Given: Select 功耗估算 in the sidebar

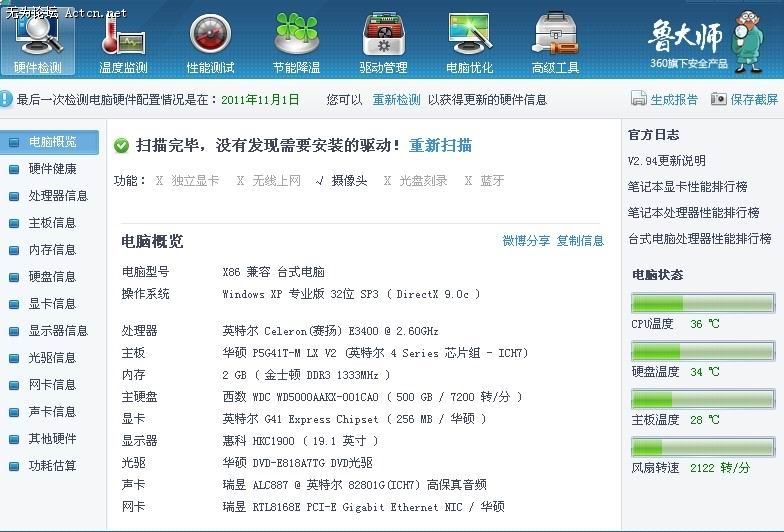Looking at the screenshot, I should click(52, 466).
